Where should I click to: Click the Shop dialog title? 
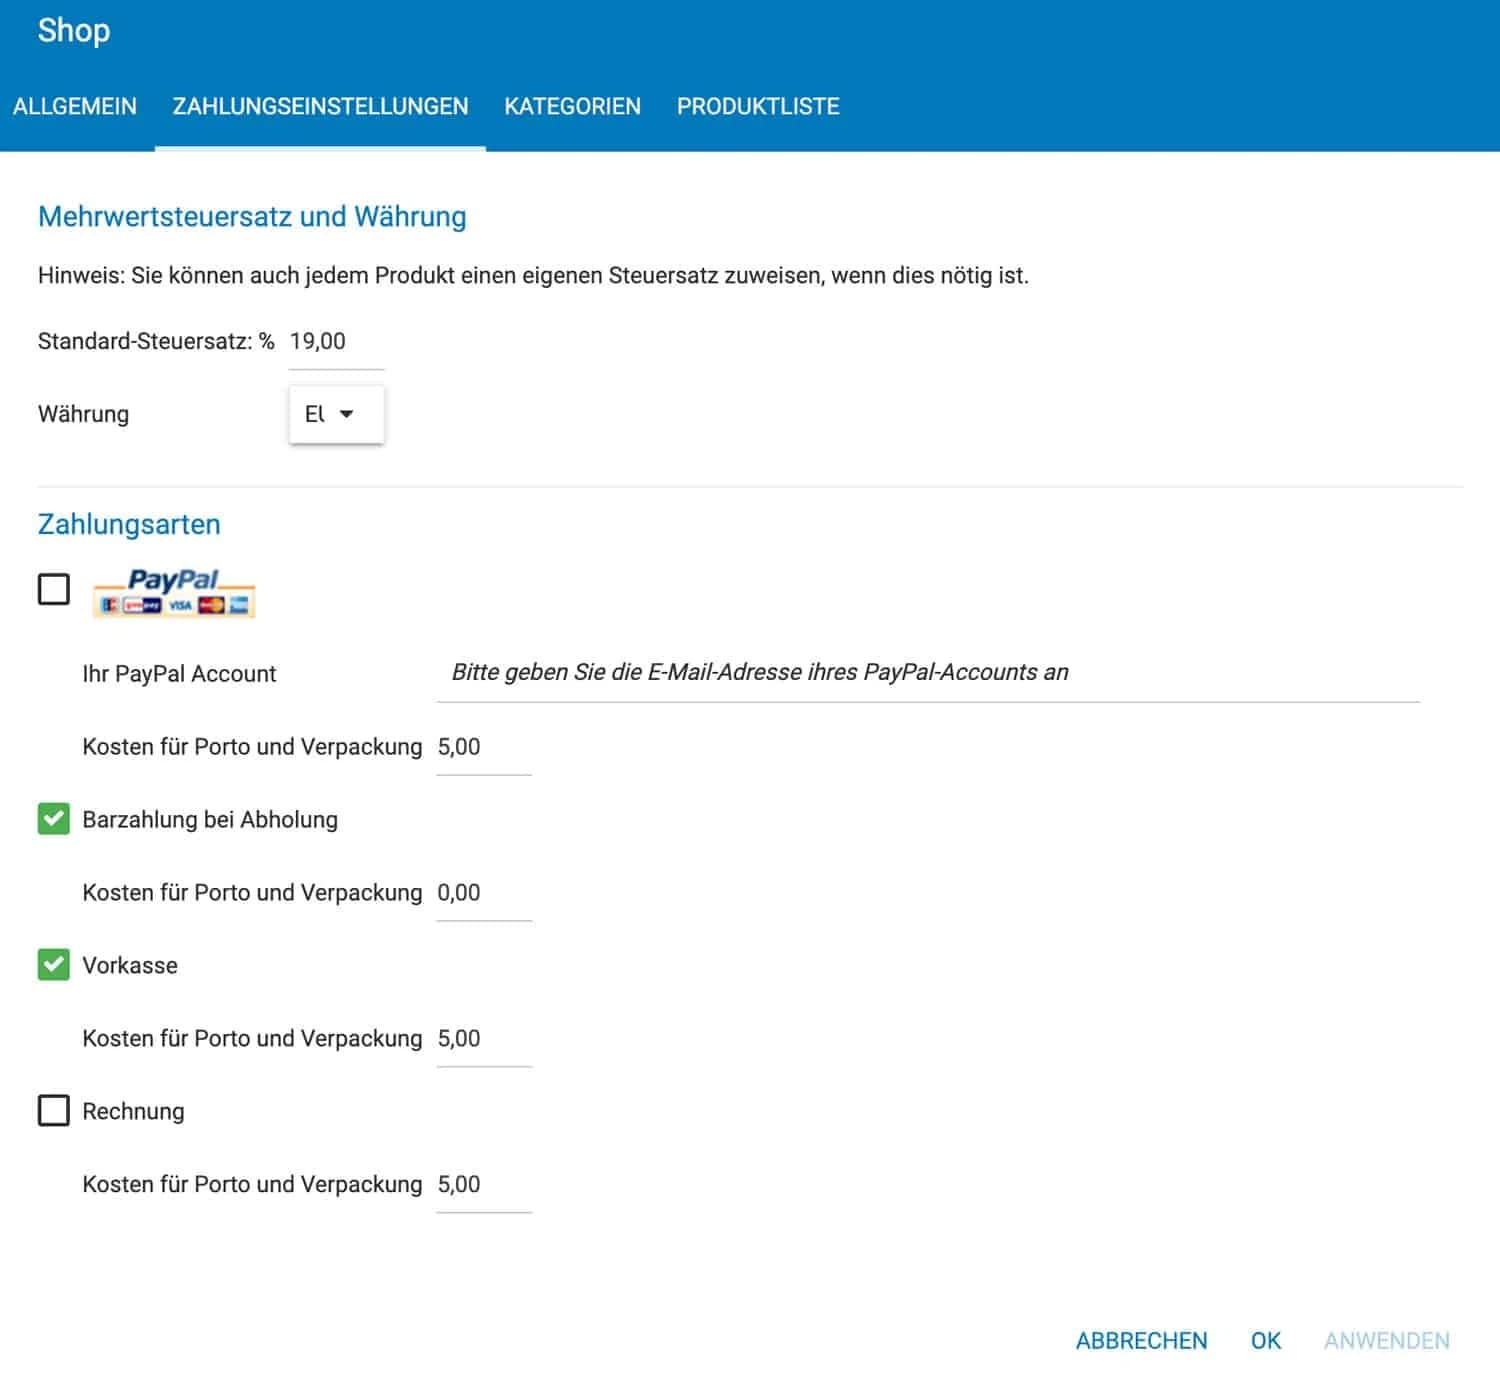point(74,30)
